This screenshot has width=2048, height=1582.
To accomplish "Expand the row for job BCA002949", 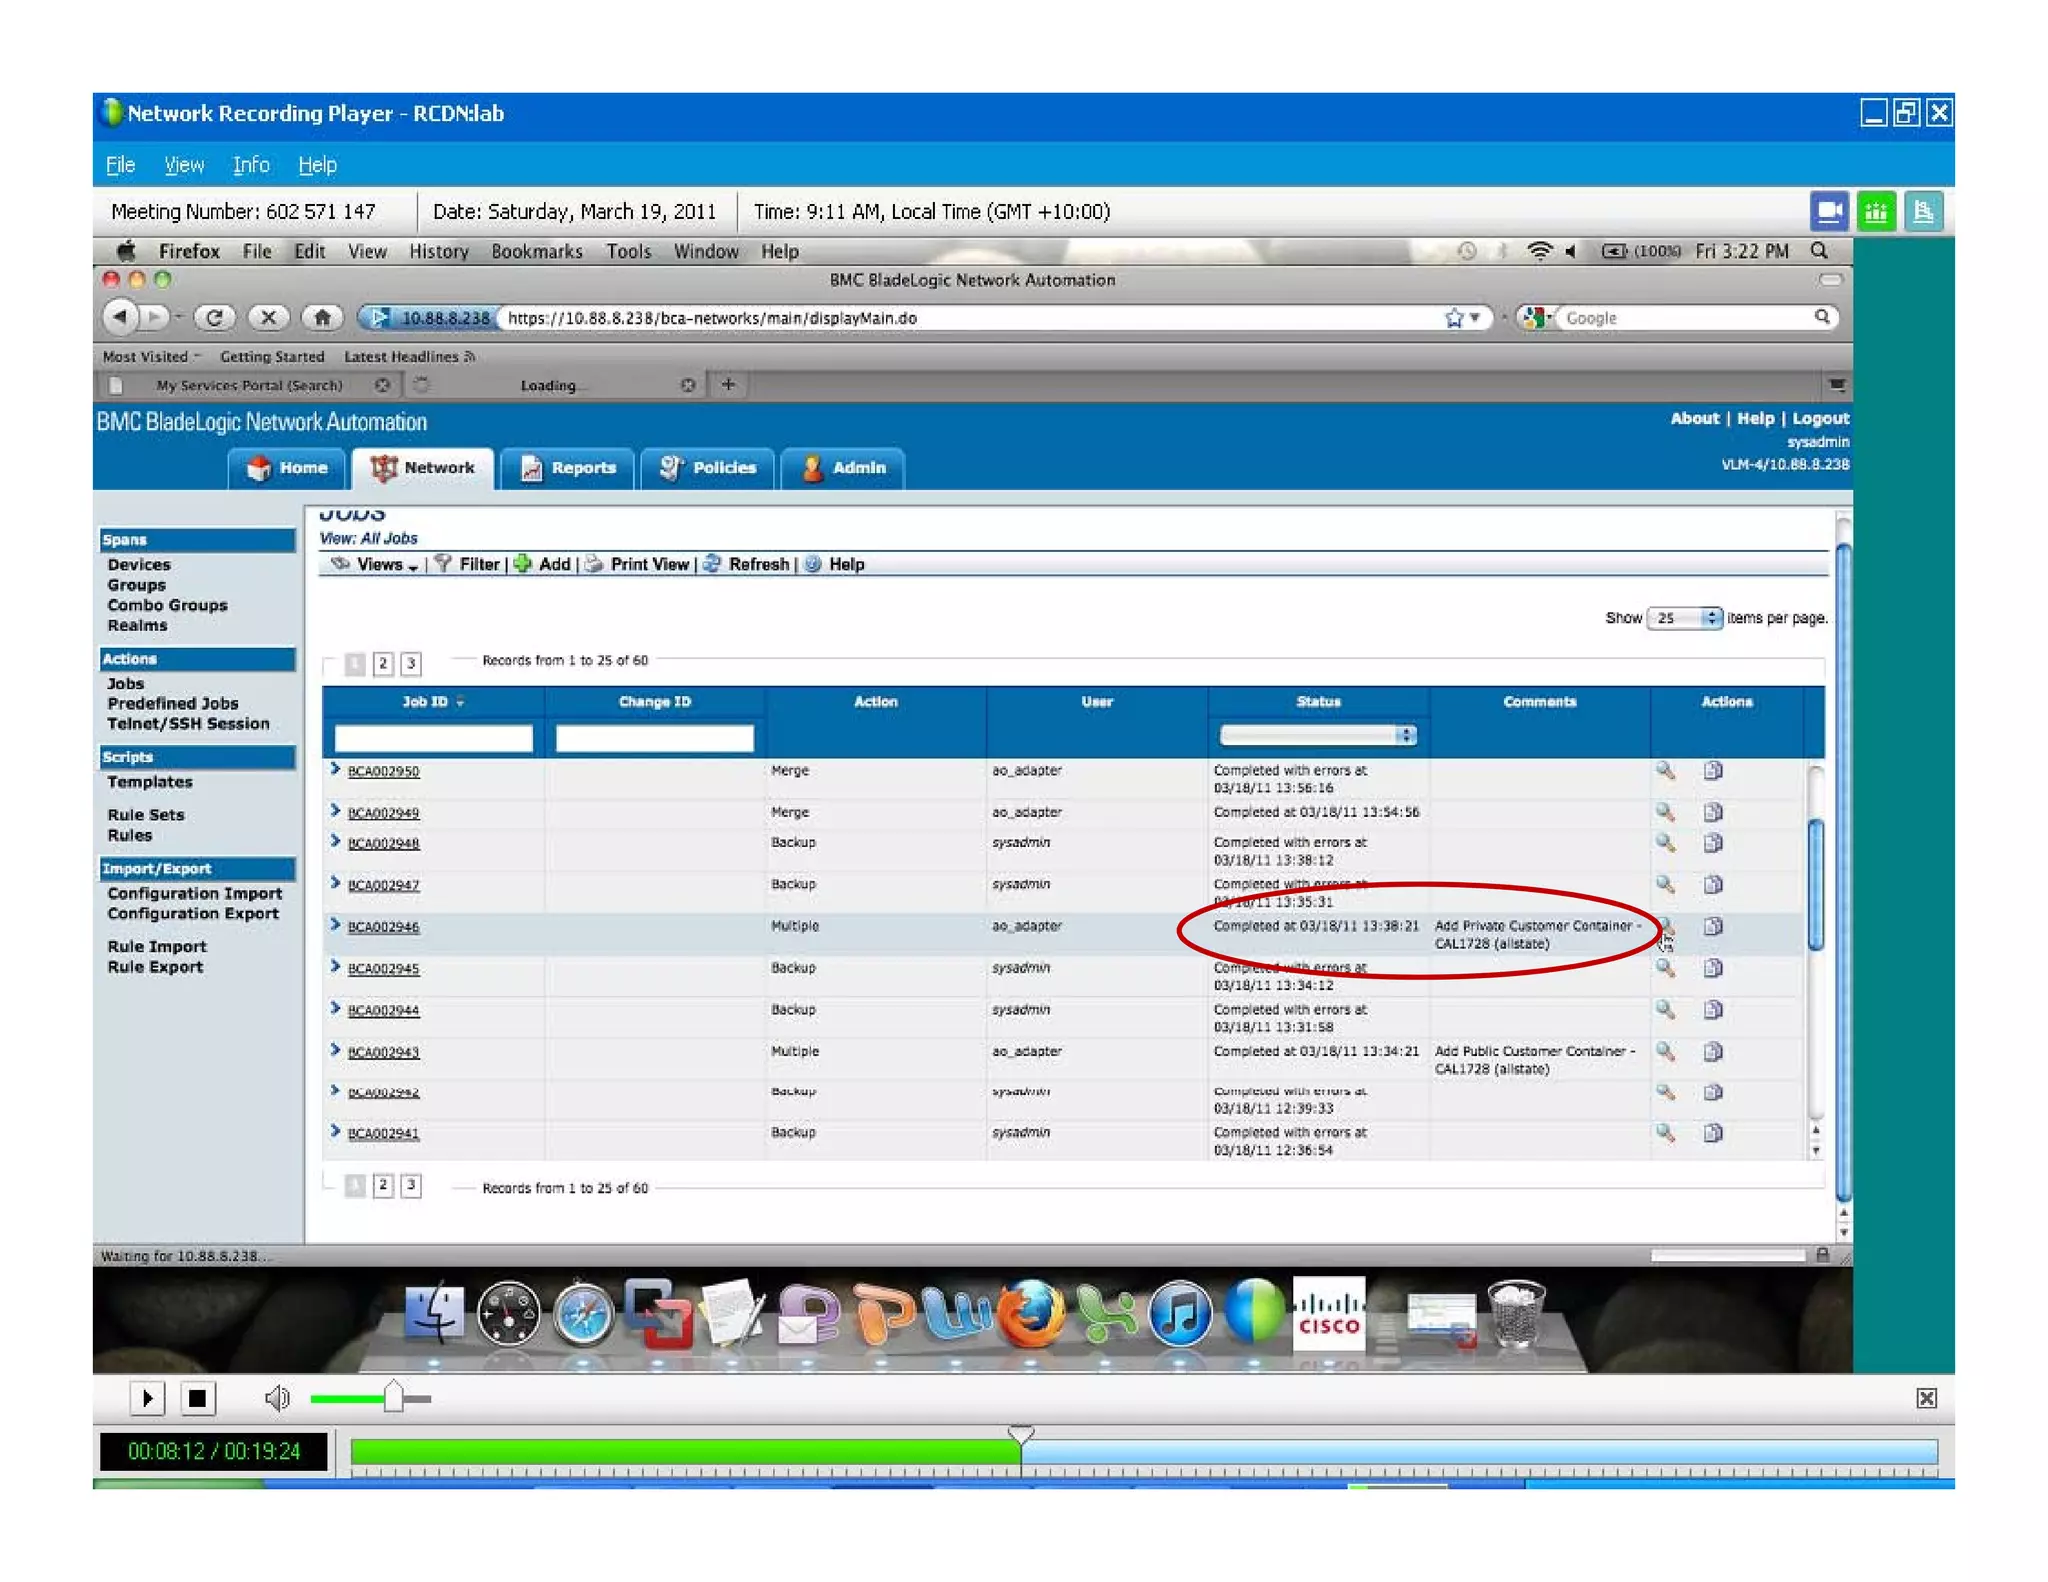I will 335,811.
